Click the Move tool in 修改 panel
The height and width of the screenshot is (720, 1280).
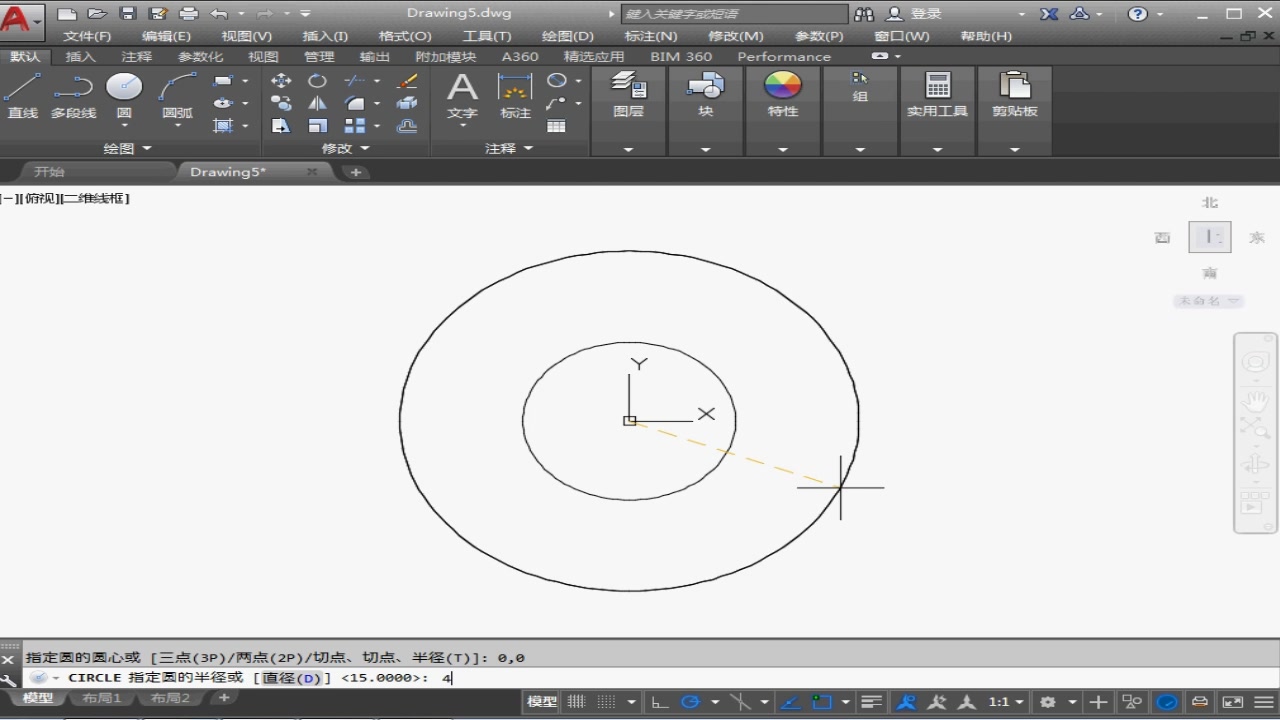(x=281, y=81)
